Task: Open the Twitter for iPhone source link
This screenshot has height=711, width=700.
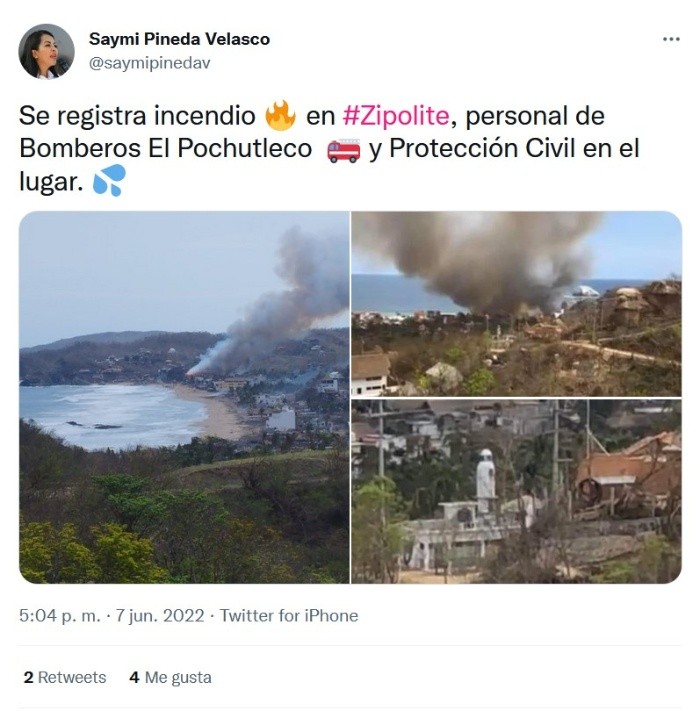Action: (289, 616)
